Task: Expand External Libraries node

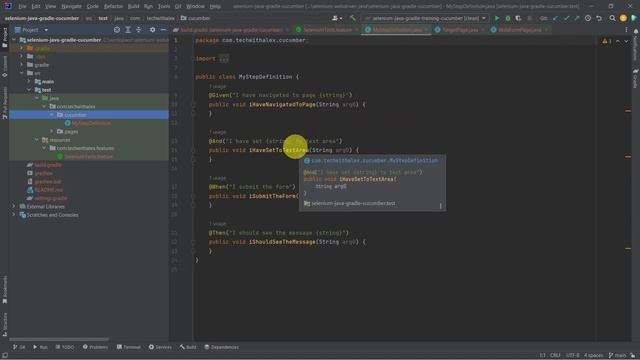Action: 14,207
